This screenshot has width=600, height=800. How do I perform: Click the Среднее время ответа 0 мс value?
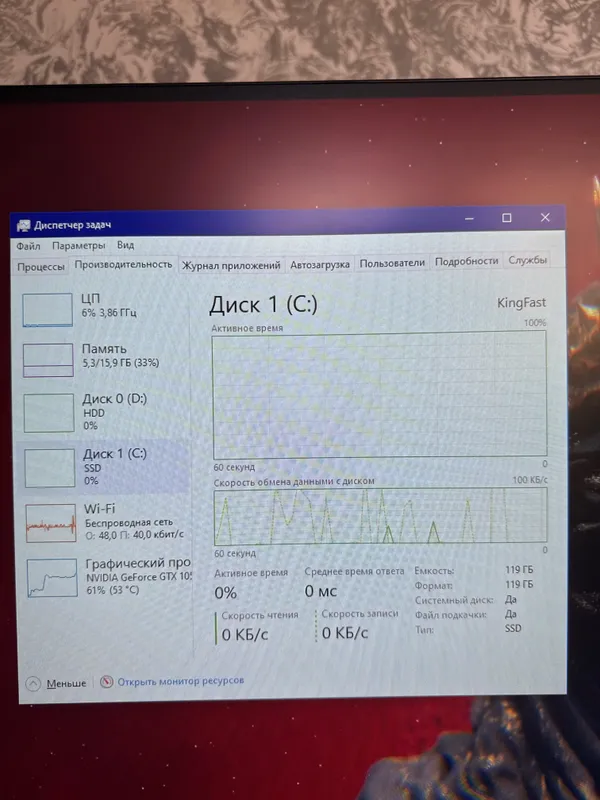click(321, 591)
